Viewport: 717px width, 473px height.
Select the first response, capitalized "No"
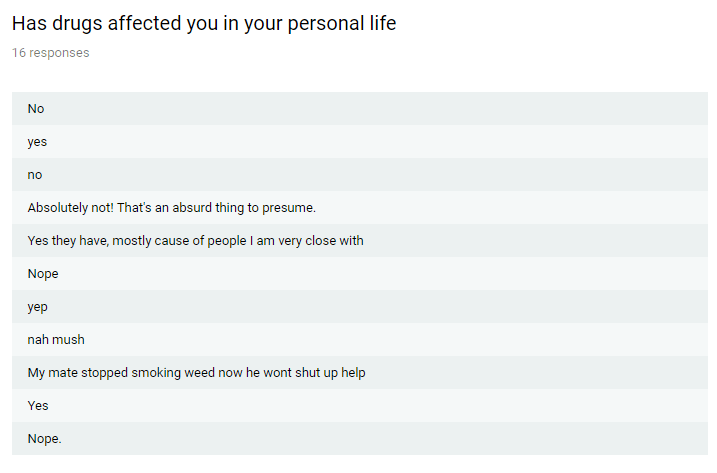36,108
